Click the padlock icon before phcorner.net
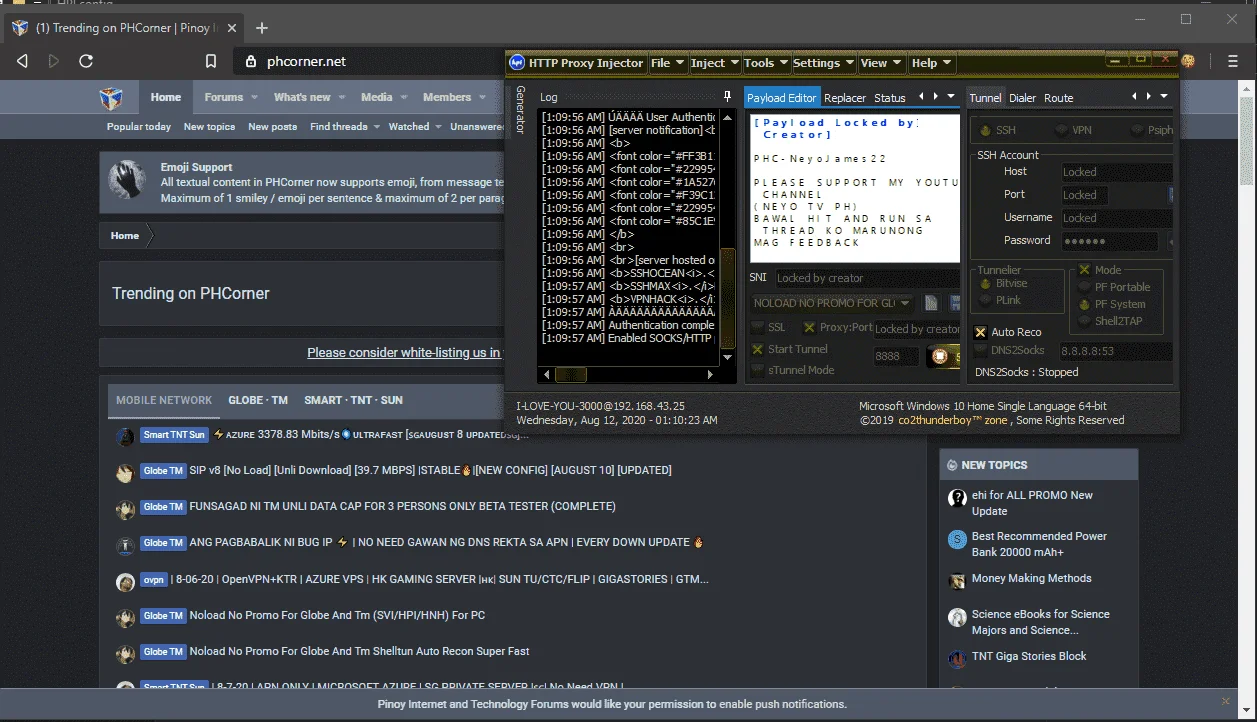The image size is (1257, 722). coord(251,61)
